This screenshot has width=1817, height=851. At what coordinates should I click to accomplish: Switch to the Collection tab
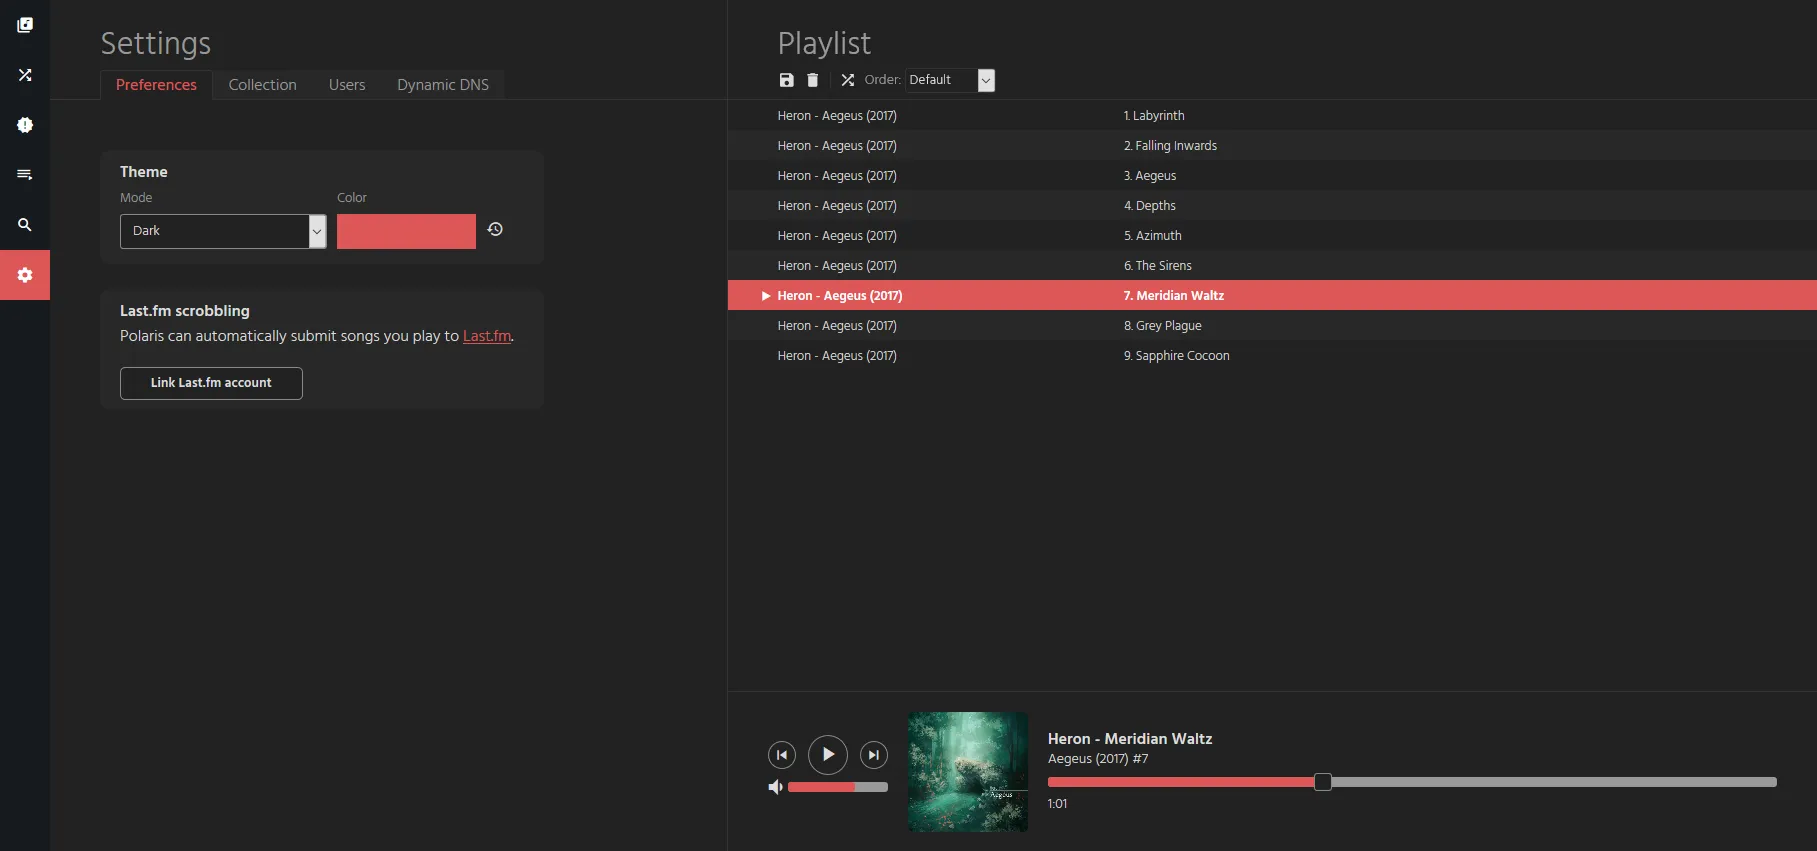262,85
